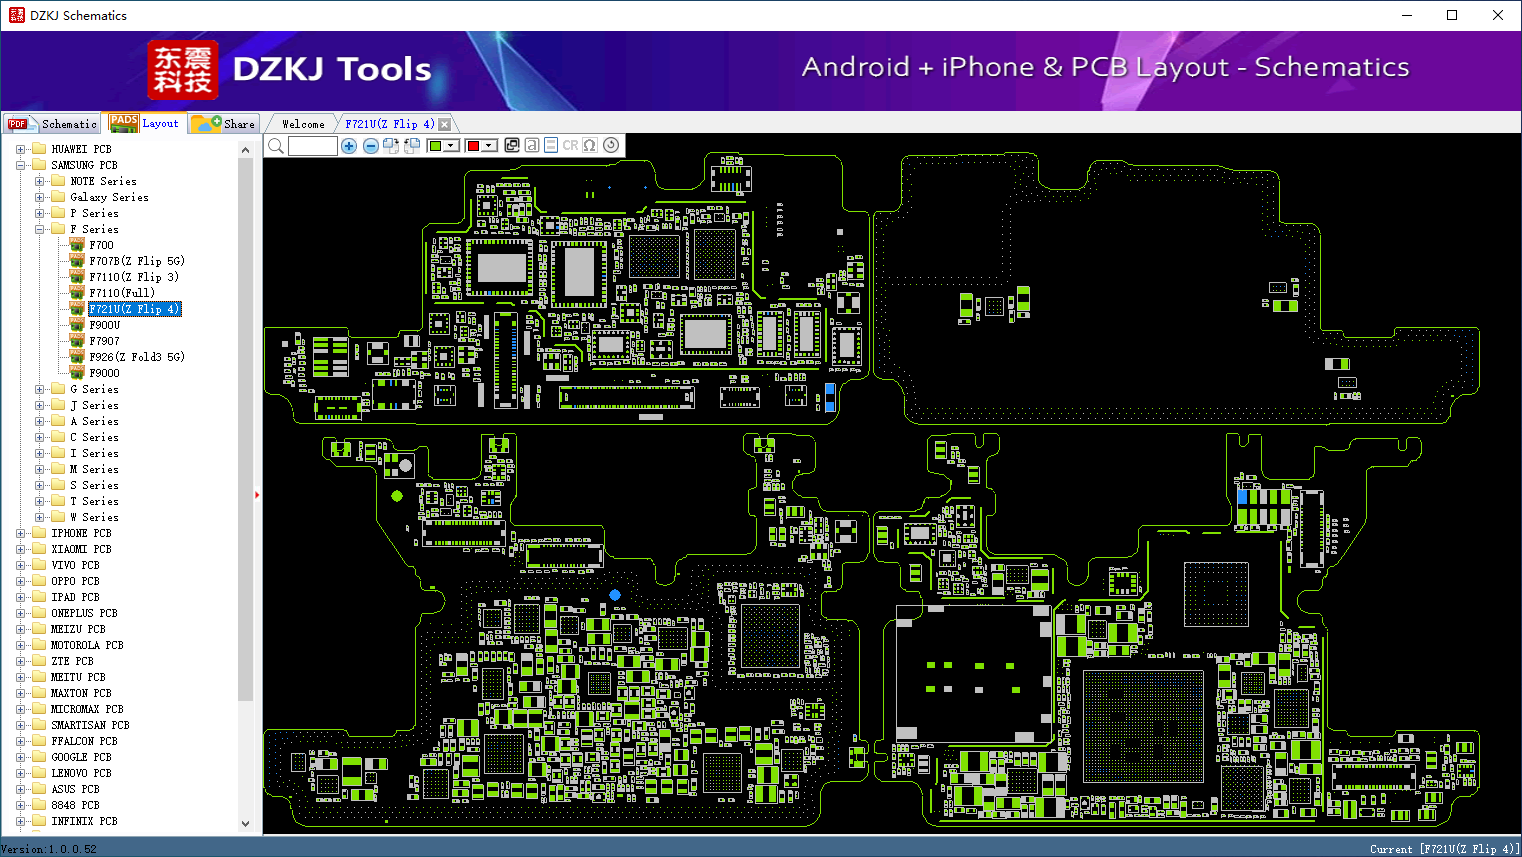The image size is (1522, 857).
Task: Select the IPAD PCB folder label
Action: 75,597
